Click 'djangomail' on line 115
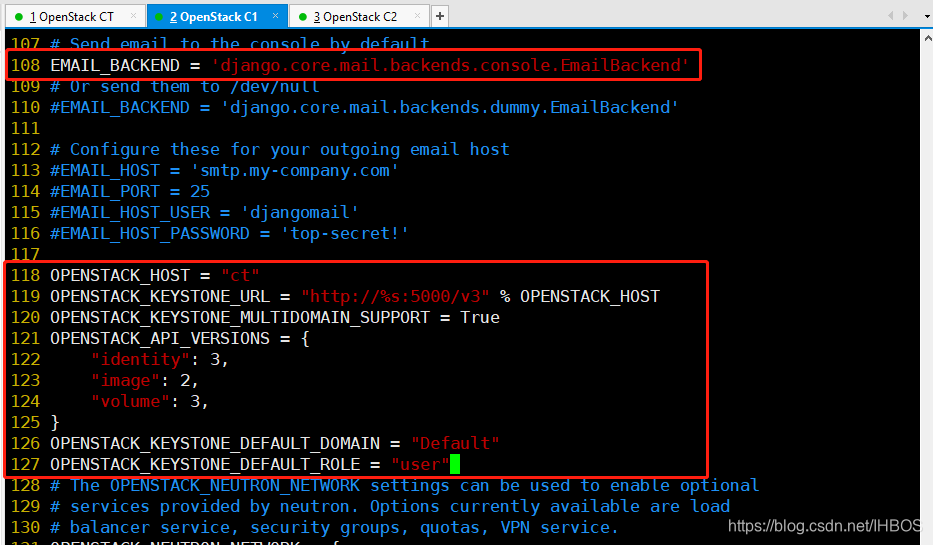Viewport: 933px width, 545px height. 299,212
